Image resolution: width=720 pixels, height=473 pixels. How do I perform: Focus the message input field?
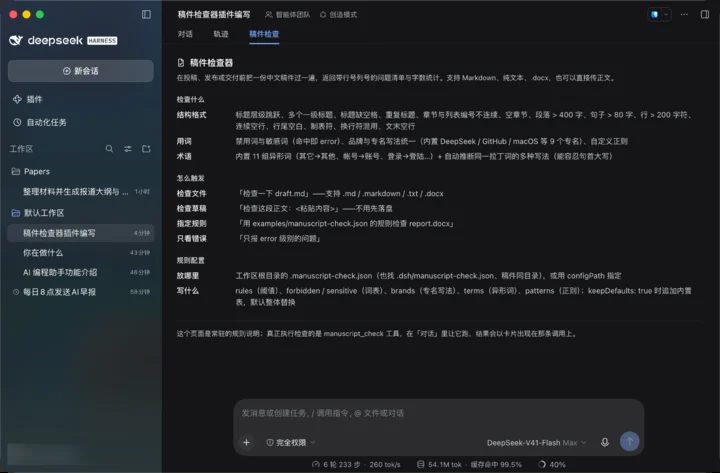click(439, 413)
